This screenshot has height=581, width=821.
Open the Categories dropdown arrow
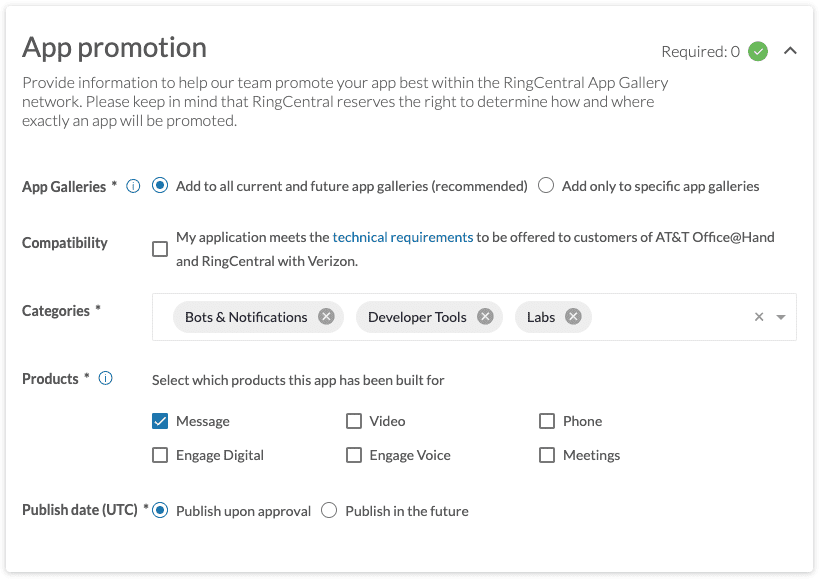click(781, 317)
